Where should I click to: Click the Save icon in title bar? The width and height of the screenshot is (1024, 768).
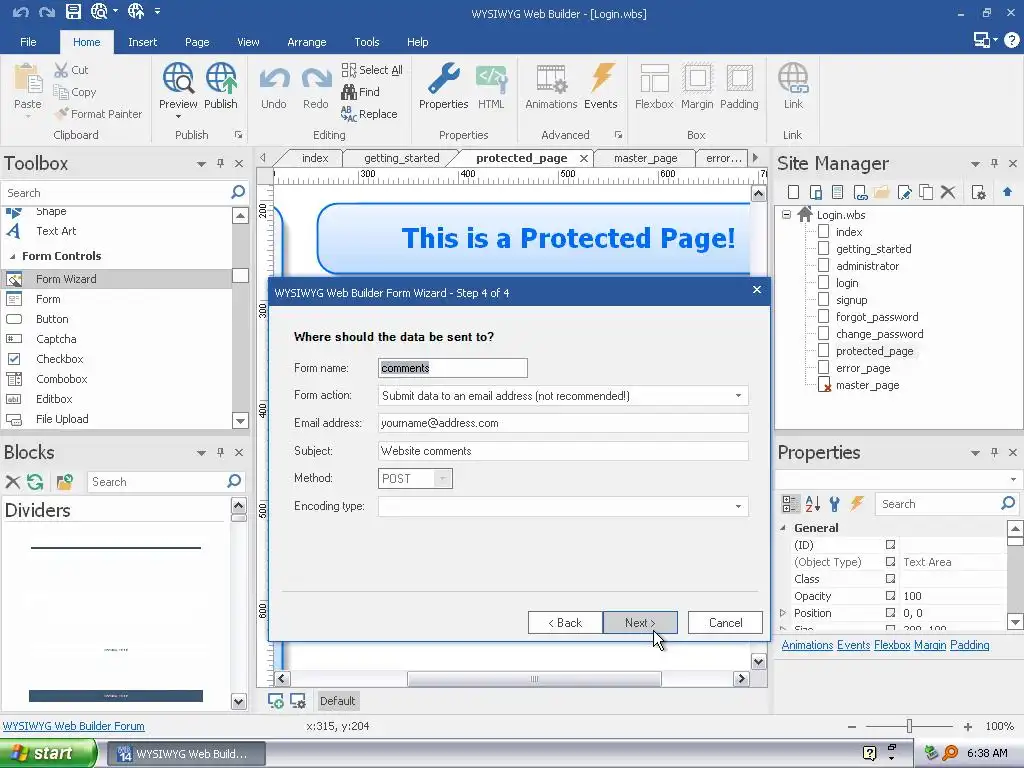coord(73,11)
